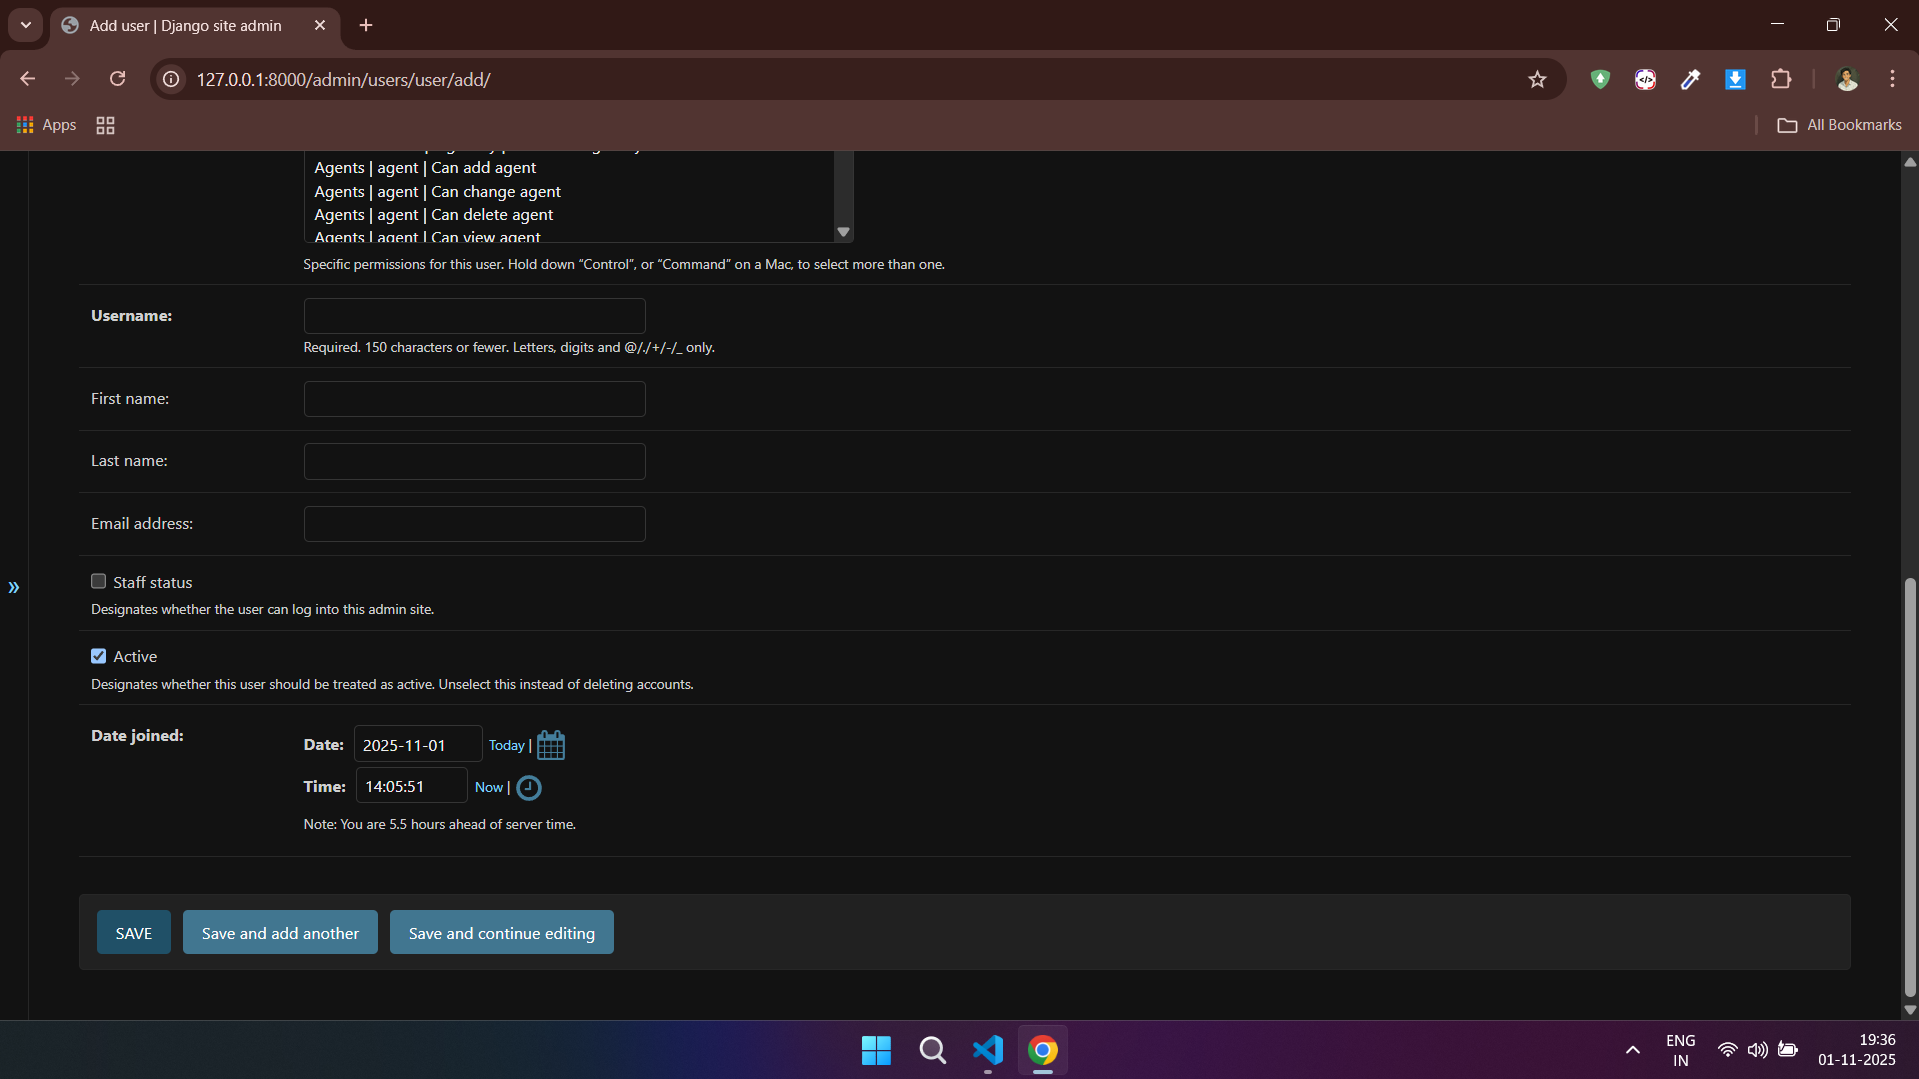Open the Chrome profile avatar
The image size is (1919, 1079).
[x=1847, y=80]
